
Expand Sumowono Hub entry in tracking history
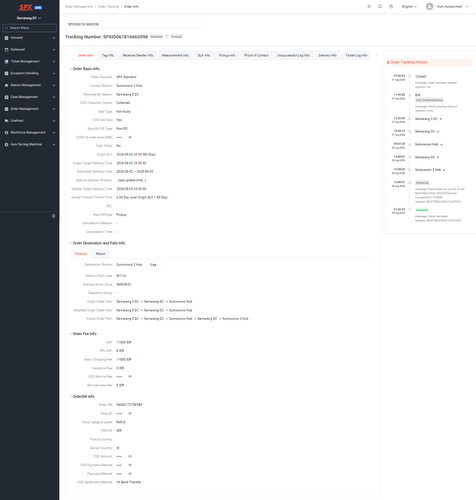(441, 145)
